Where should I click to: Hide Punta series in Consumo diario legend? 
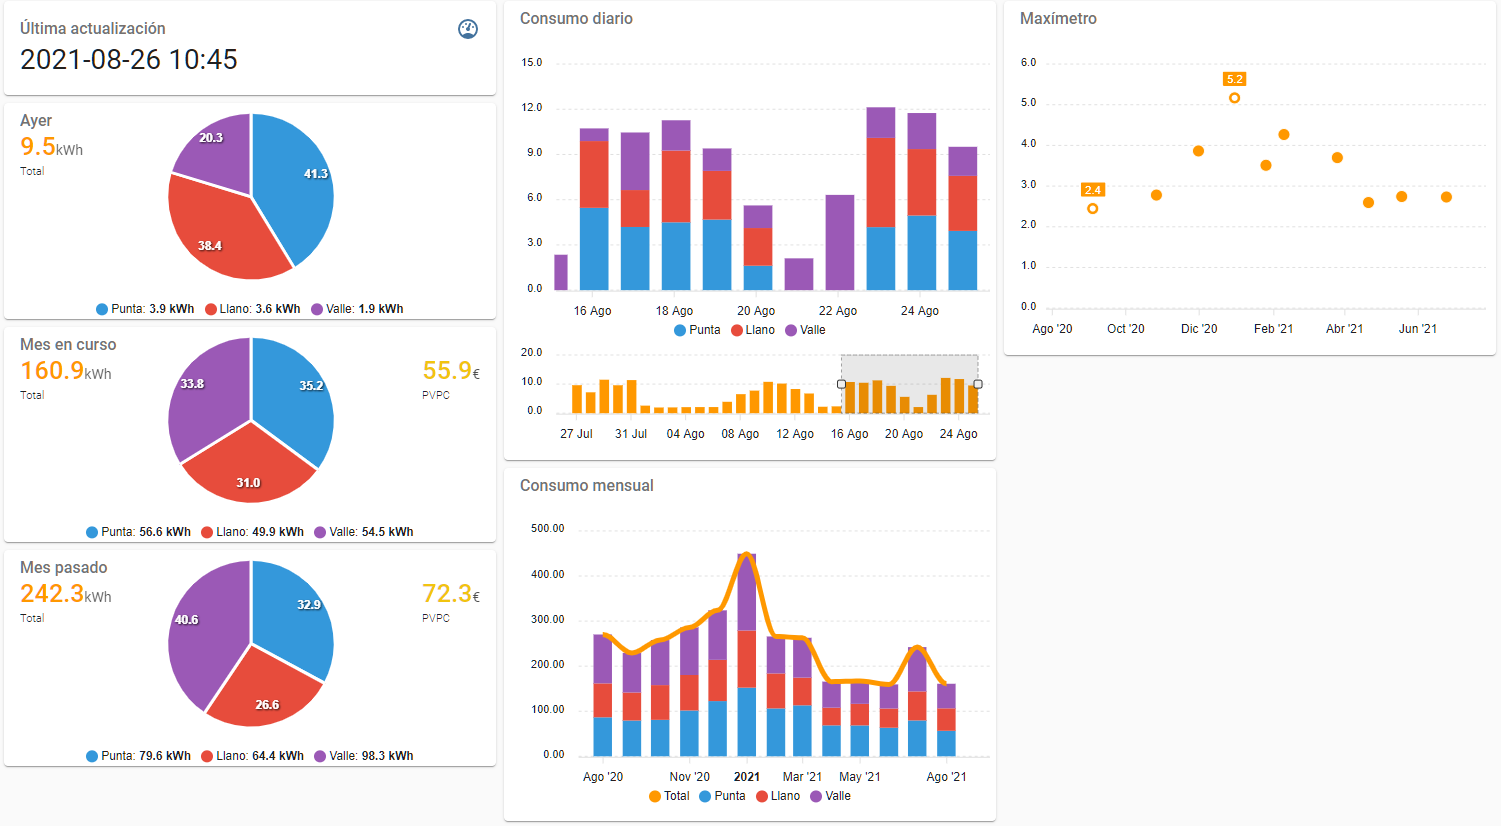point(697,330)
